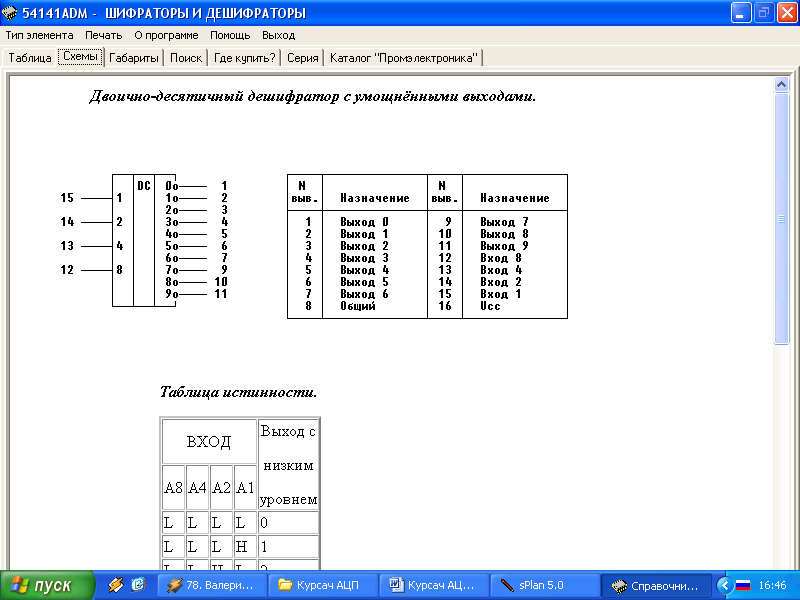Click the H cell in truth table

[245, 547]
